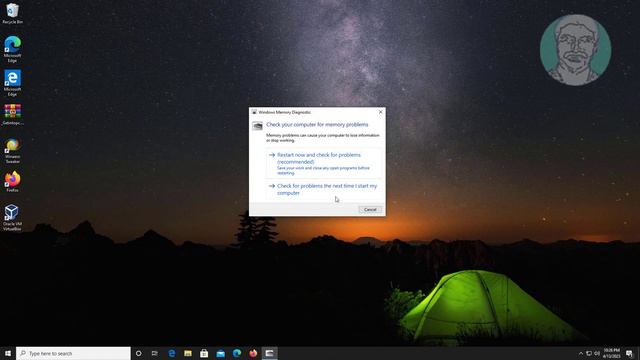Open Microsoft Store from the taskbar
640x360 pixels.
[204, 353]
